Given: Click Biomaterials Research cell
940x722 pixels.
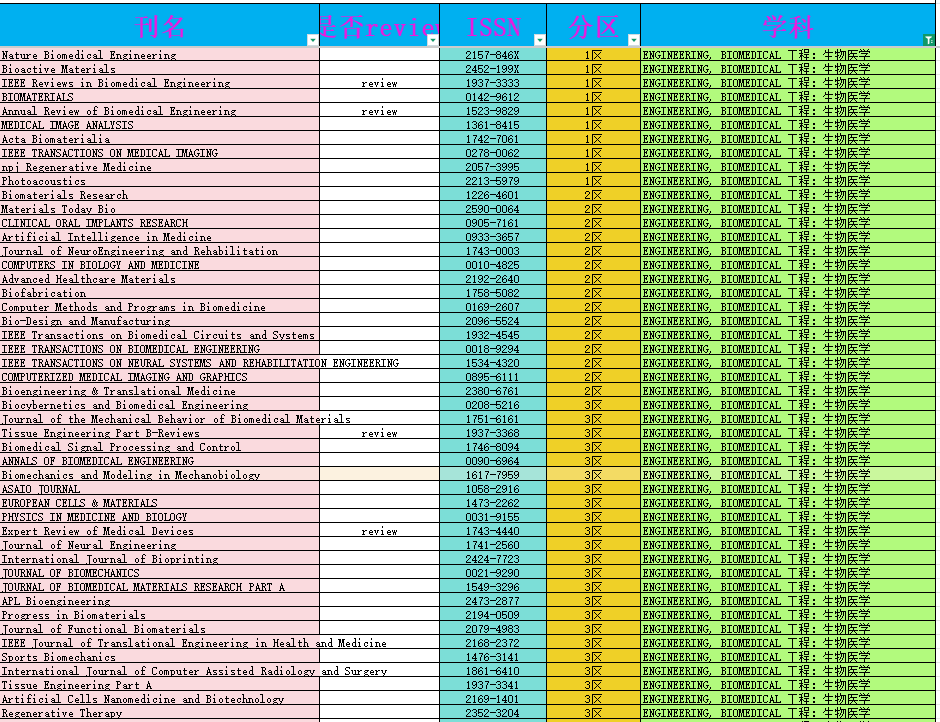Looking at the screenshot, I should (x=159, y=195).
